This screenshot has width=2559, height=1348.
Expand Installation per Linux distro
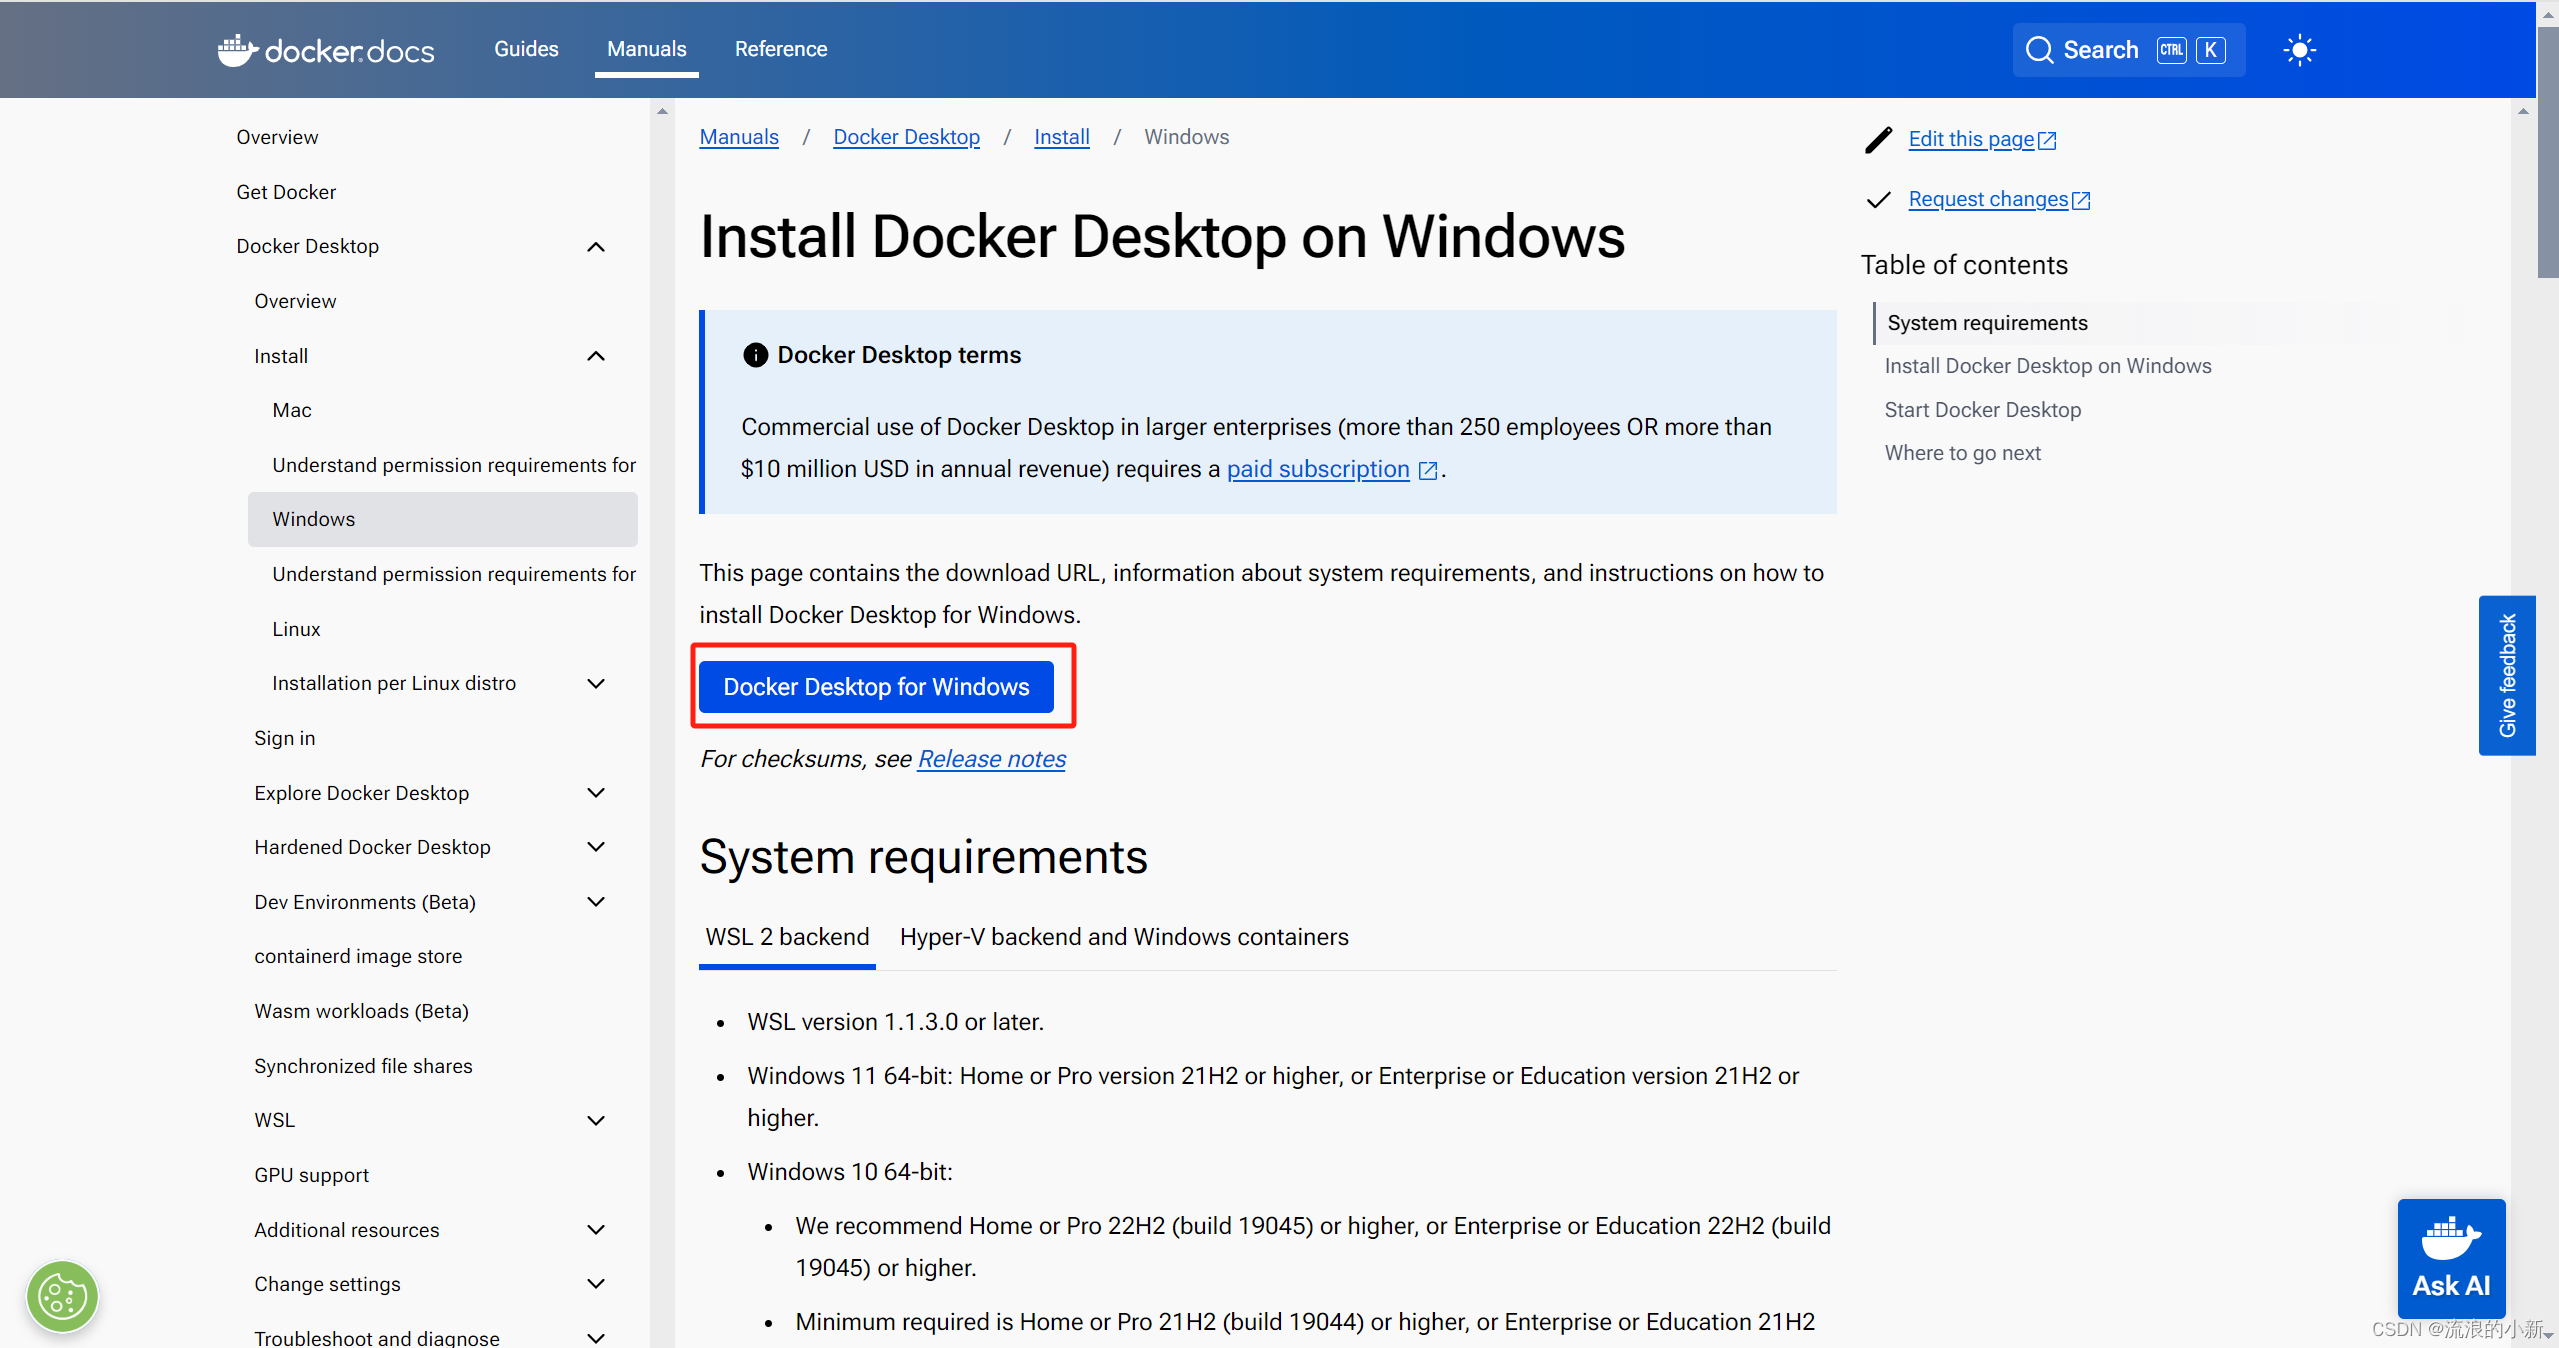click(x=596, y=684)
